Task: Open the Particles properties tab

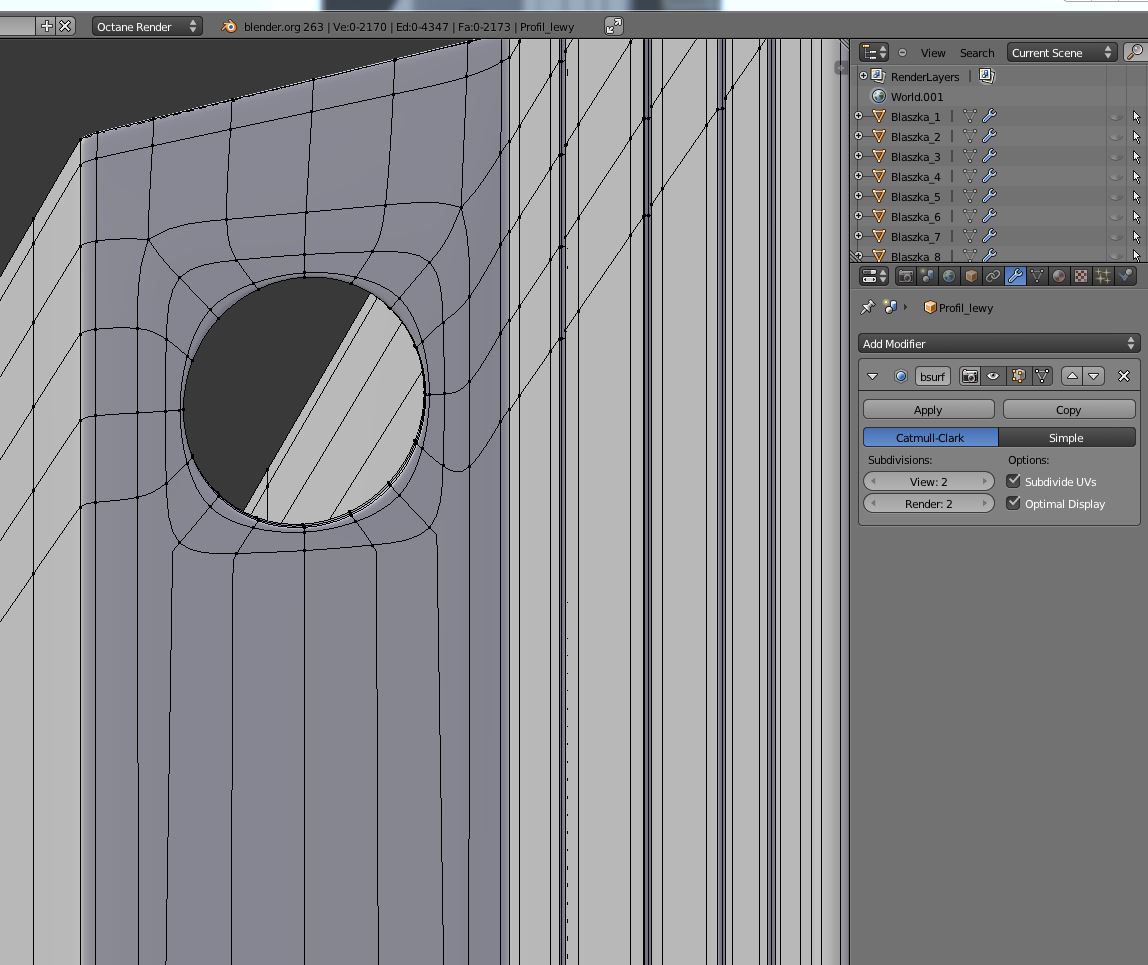Action: pyautogui.click(x=1103, y=276)
